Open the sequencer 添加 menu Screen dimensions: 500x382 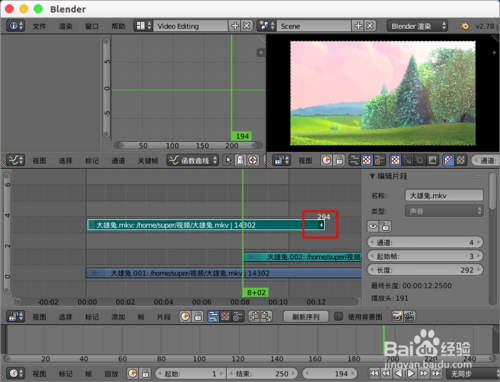(x=118, y=317)
